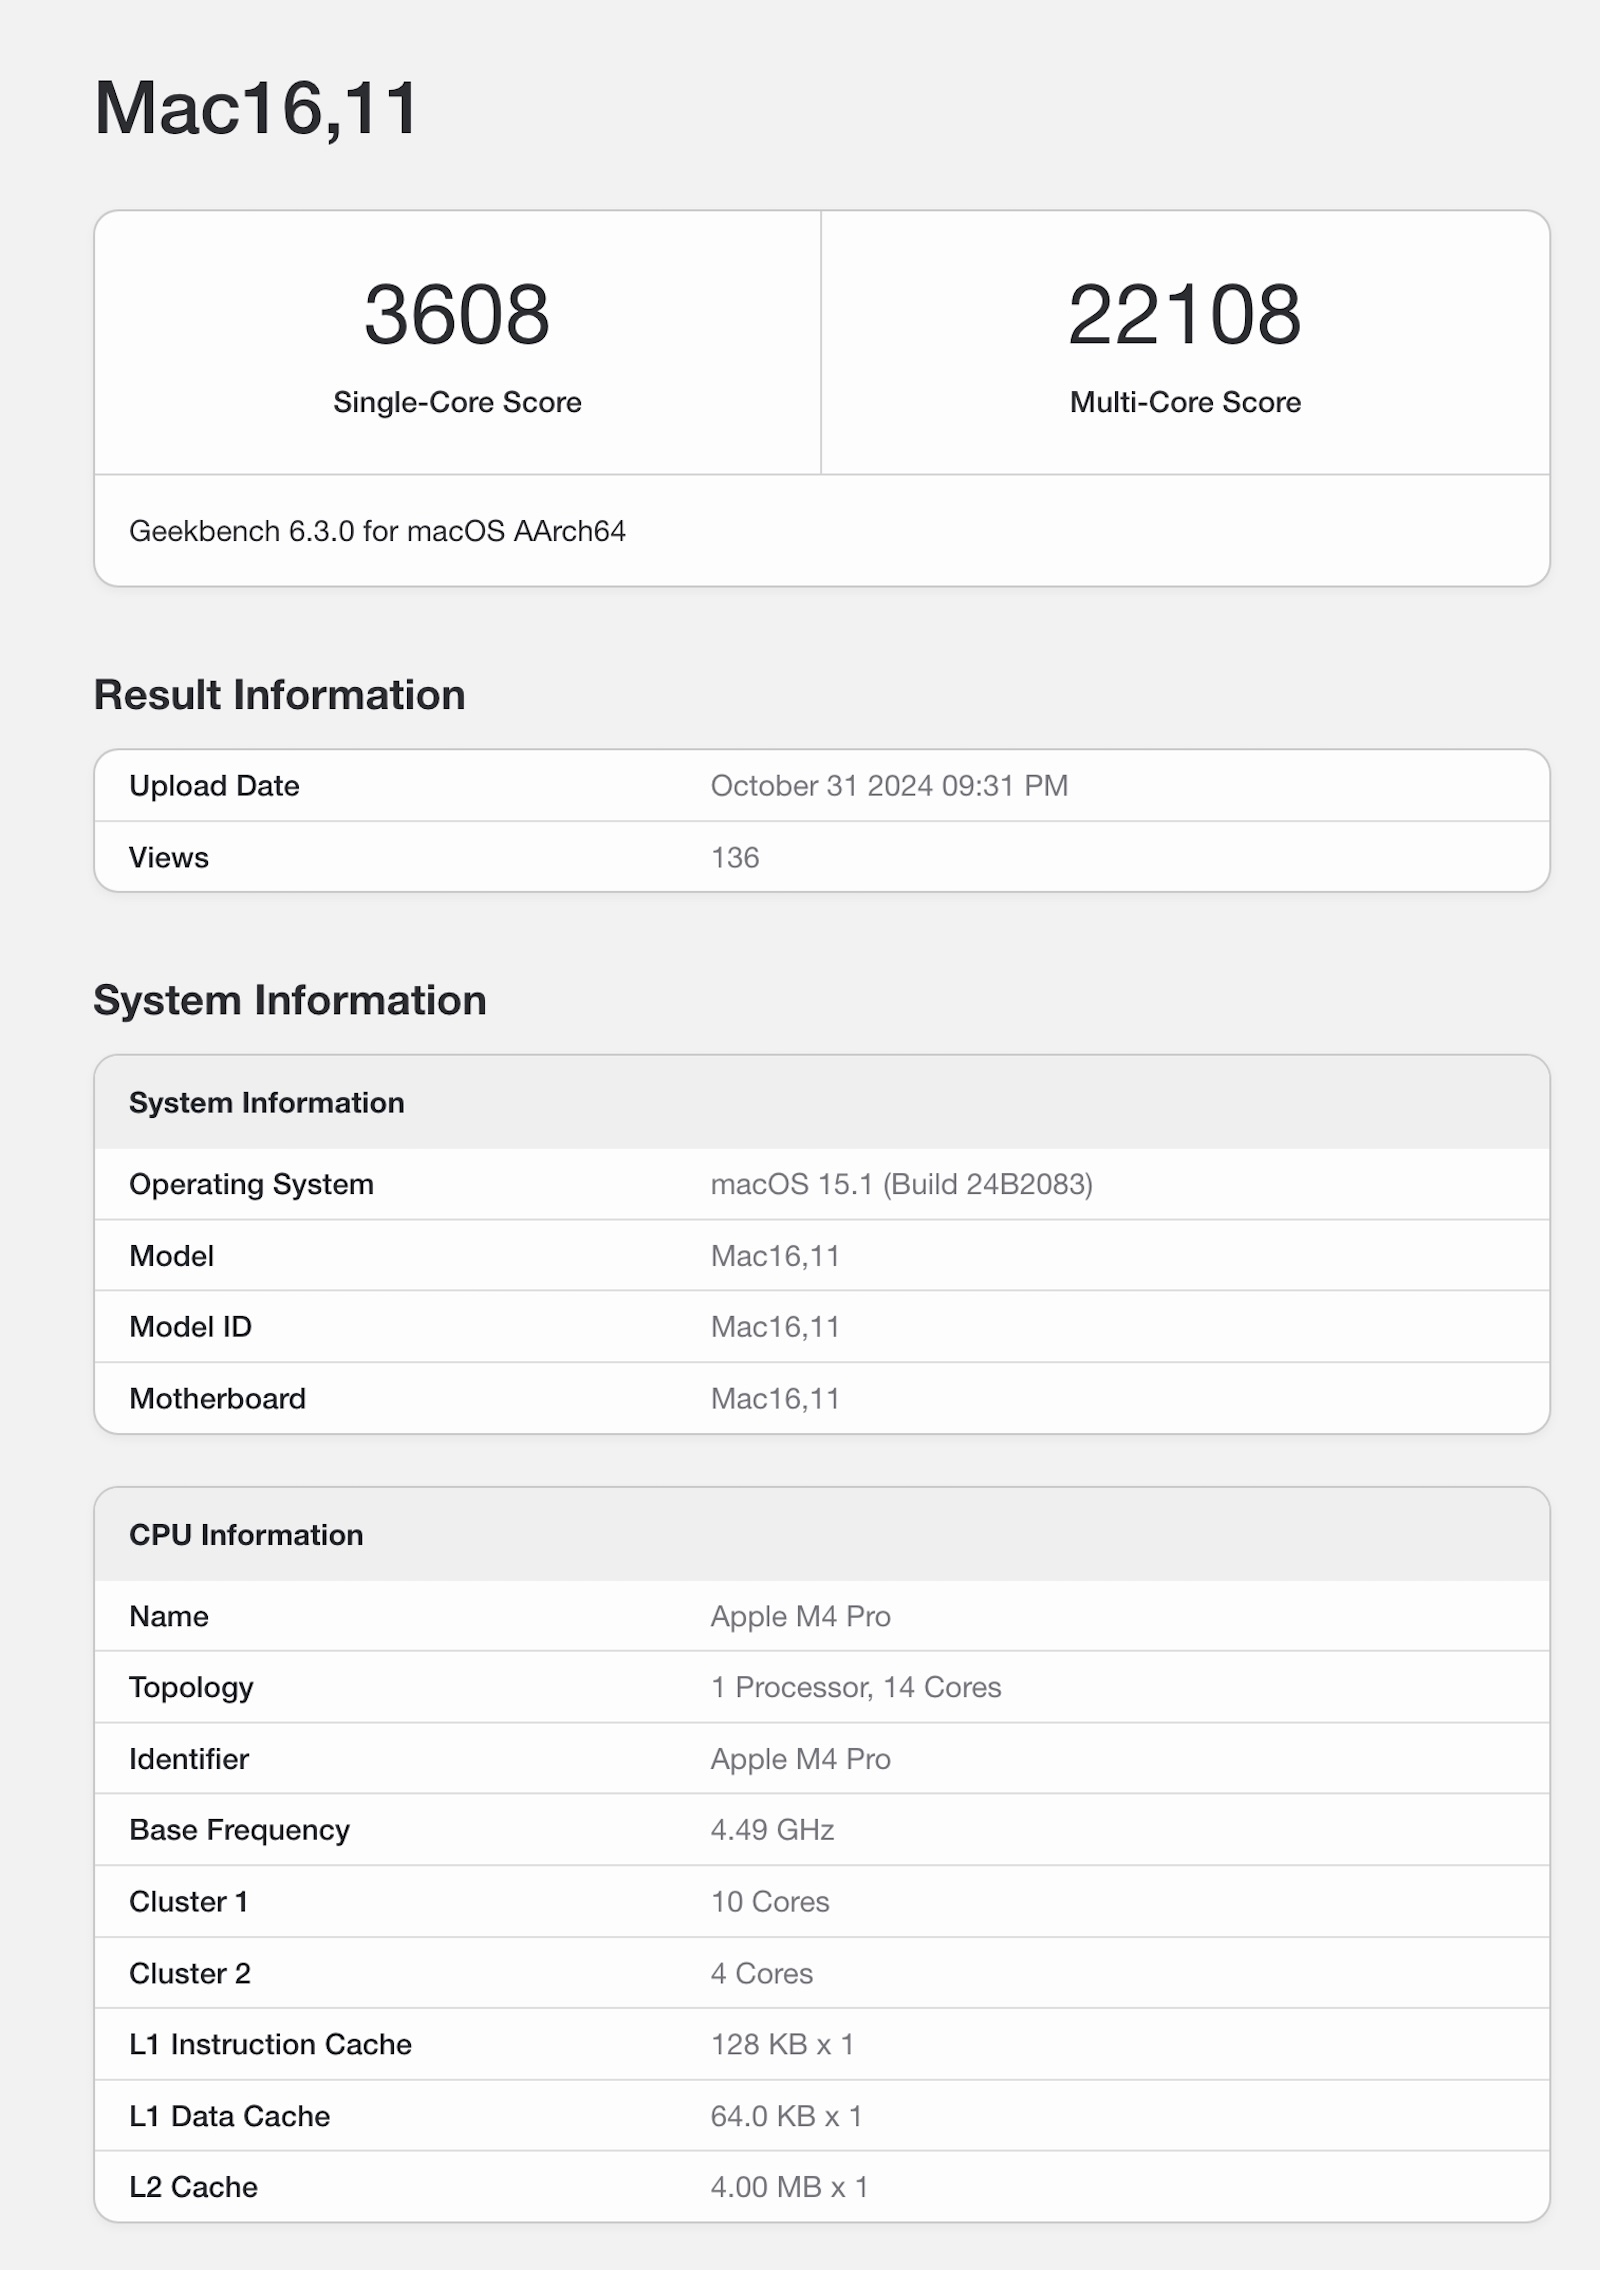Click the large System Information section heading
Viewport: 1600px width, 2270px height.
coord(290,1000)
